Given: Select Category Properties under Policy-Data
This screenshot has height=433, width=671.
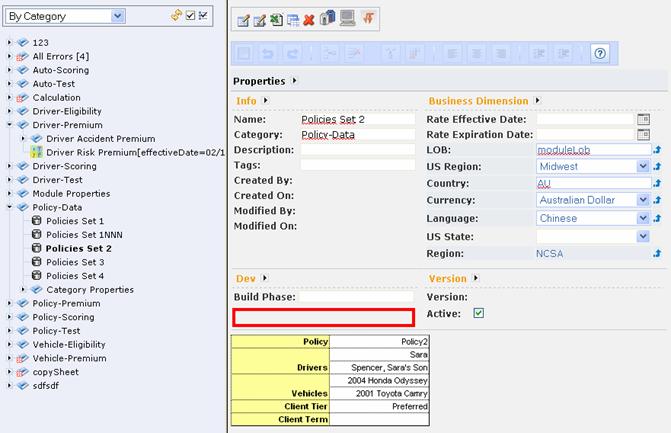Looking at the screenshot, I should point(90,290).
